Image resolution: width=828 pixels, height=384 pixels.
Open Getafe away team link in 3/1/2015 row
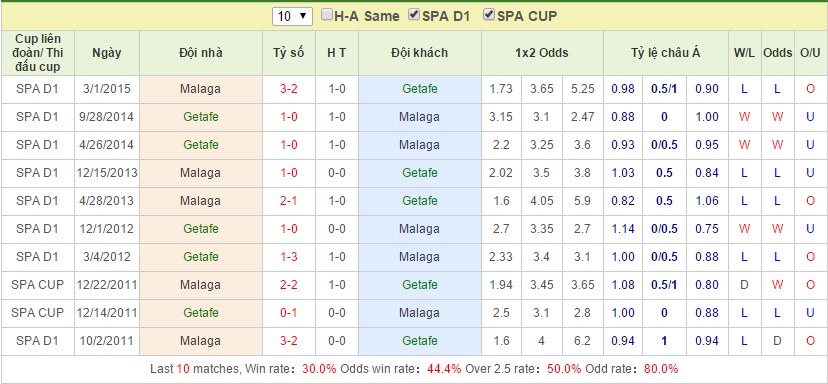[x=420, y=89]
